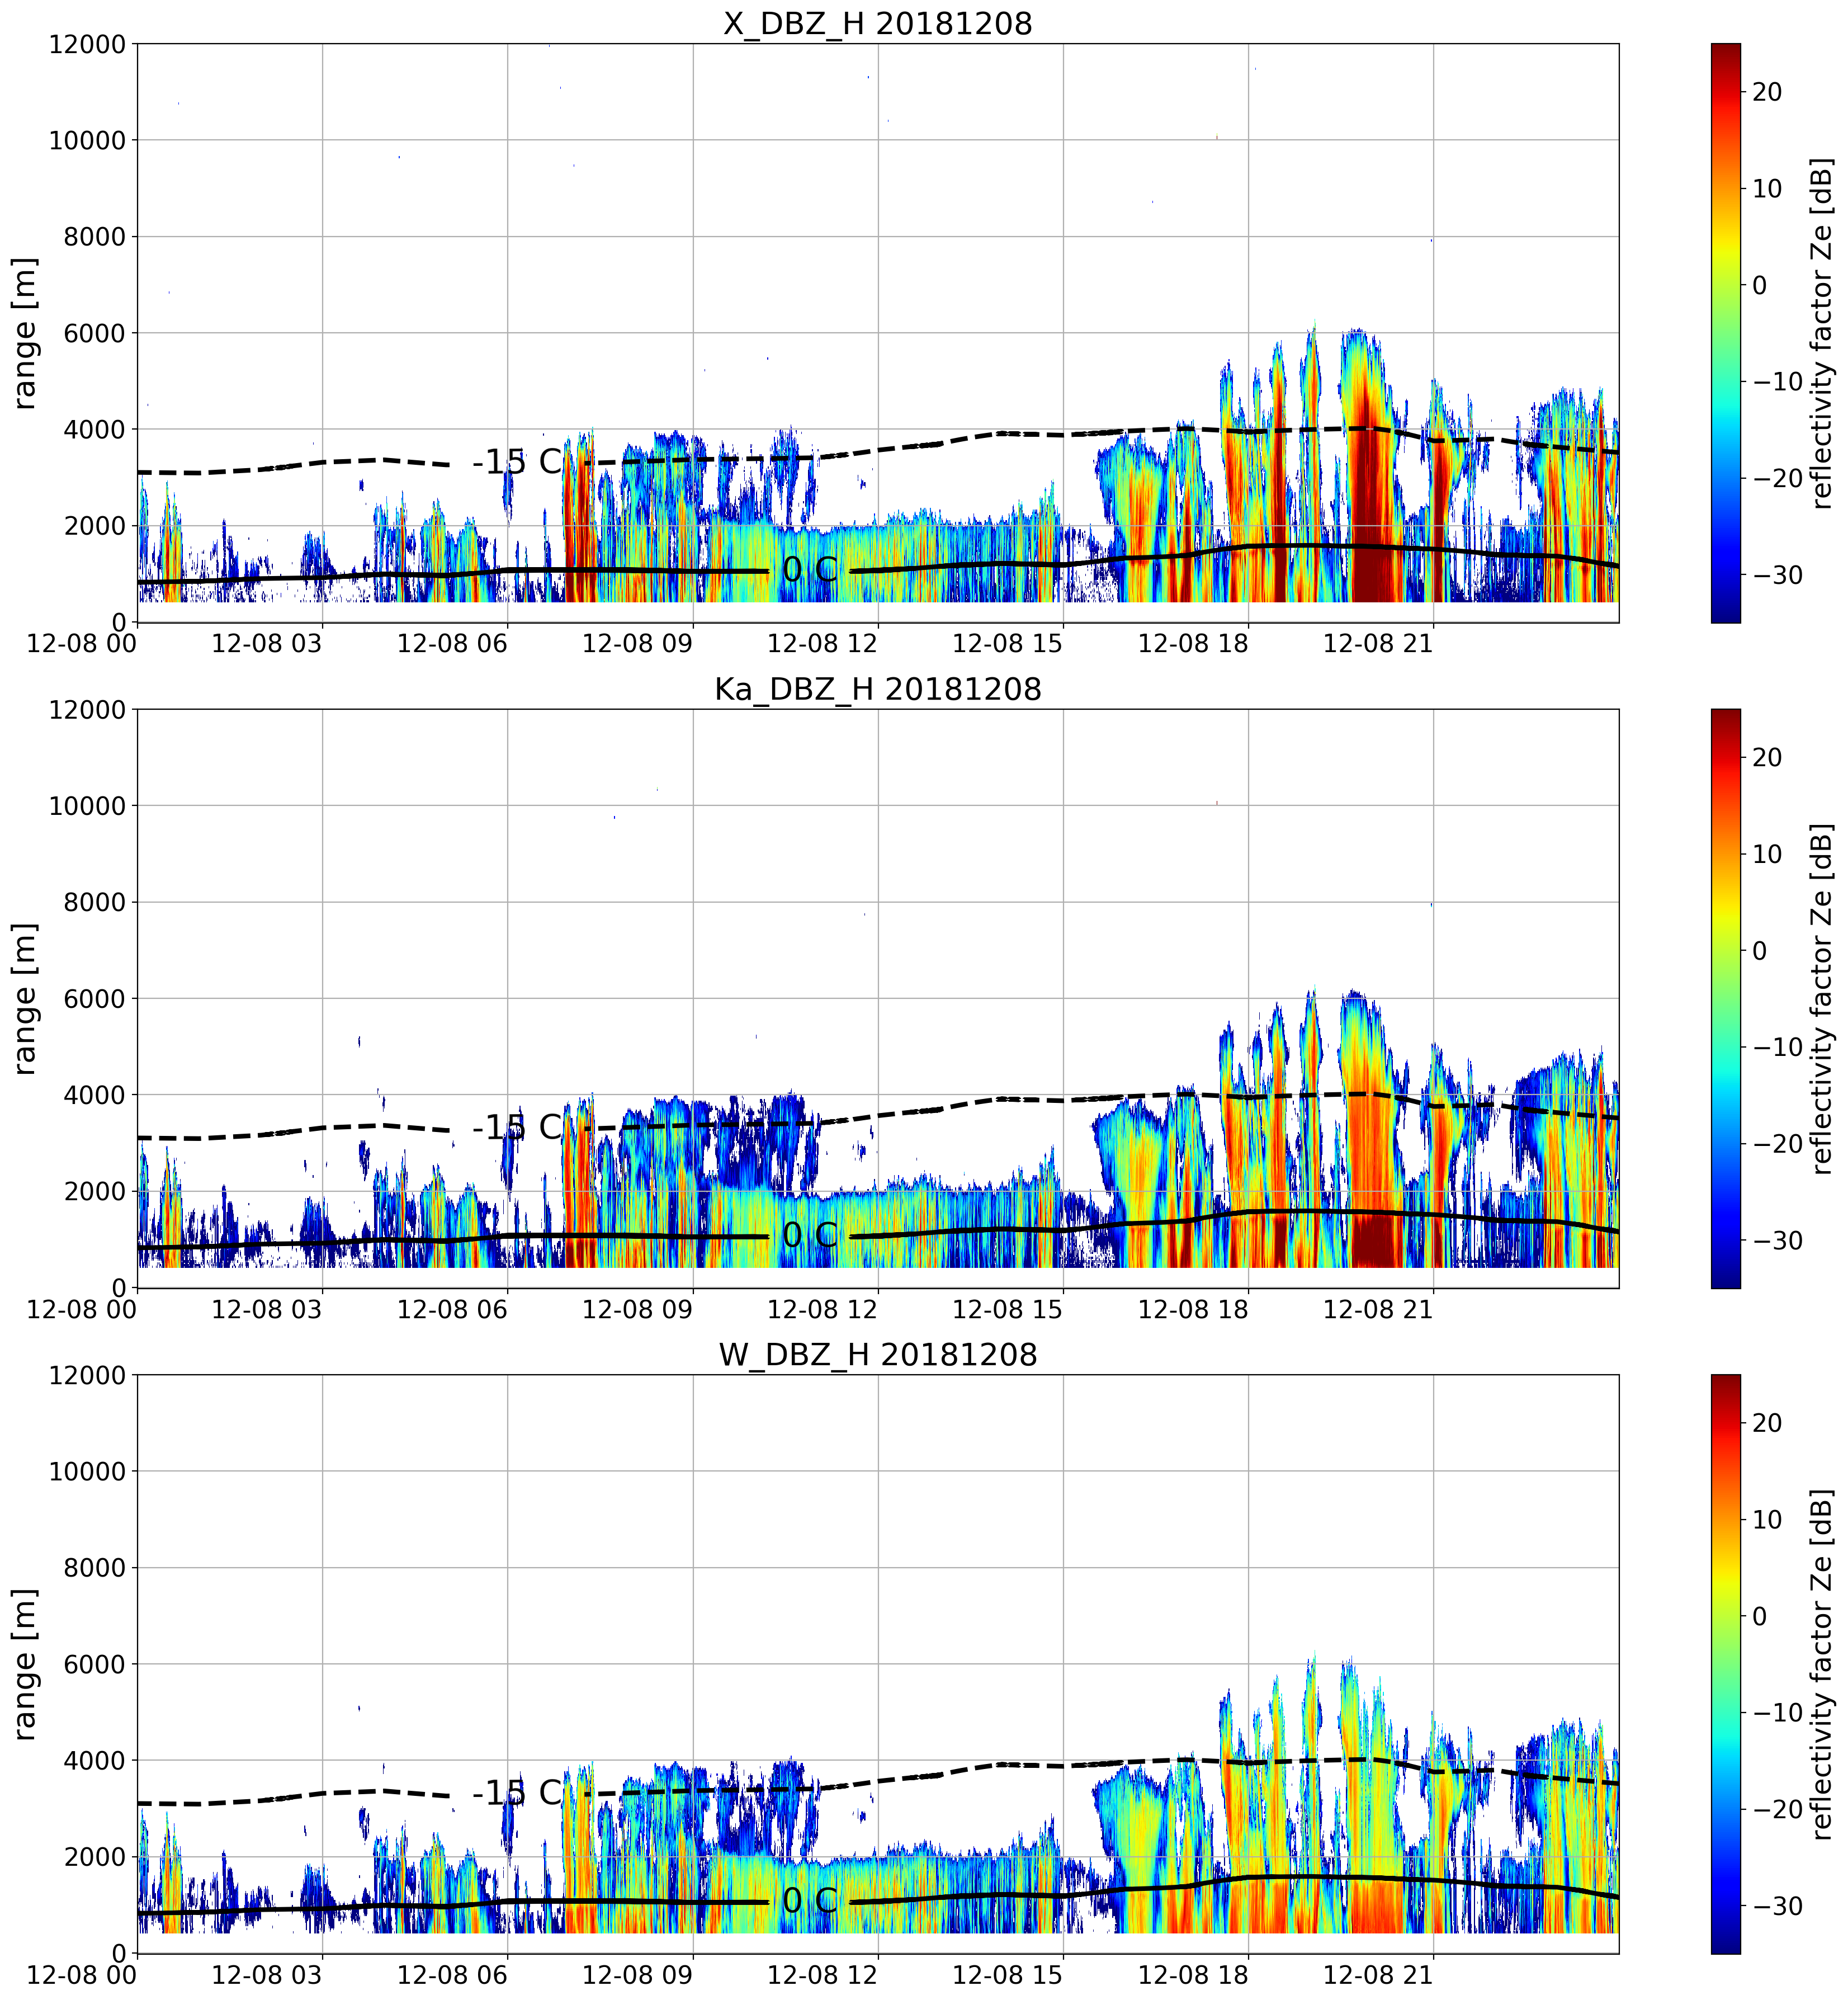Click the −10 tick on W panel colorbar
The image size is (1848, 2000).
coord(1778,1713)
